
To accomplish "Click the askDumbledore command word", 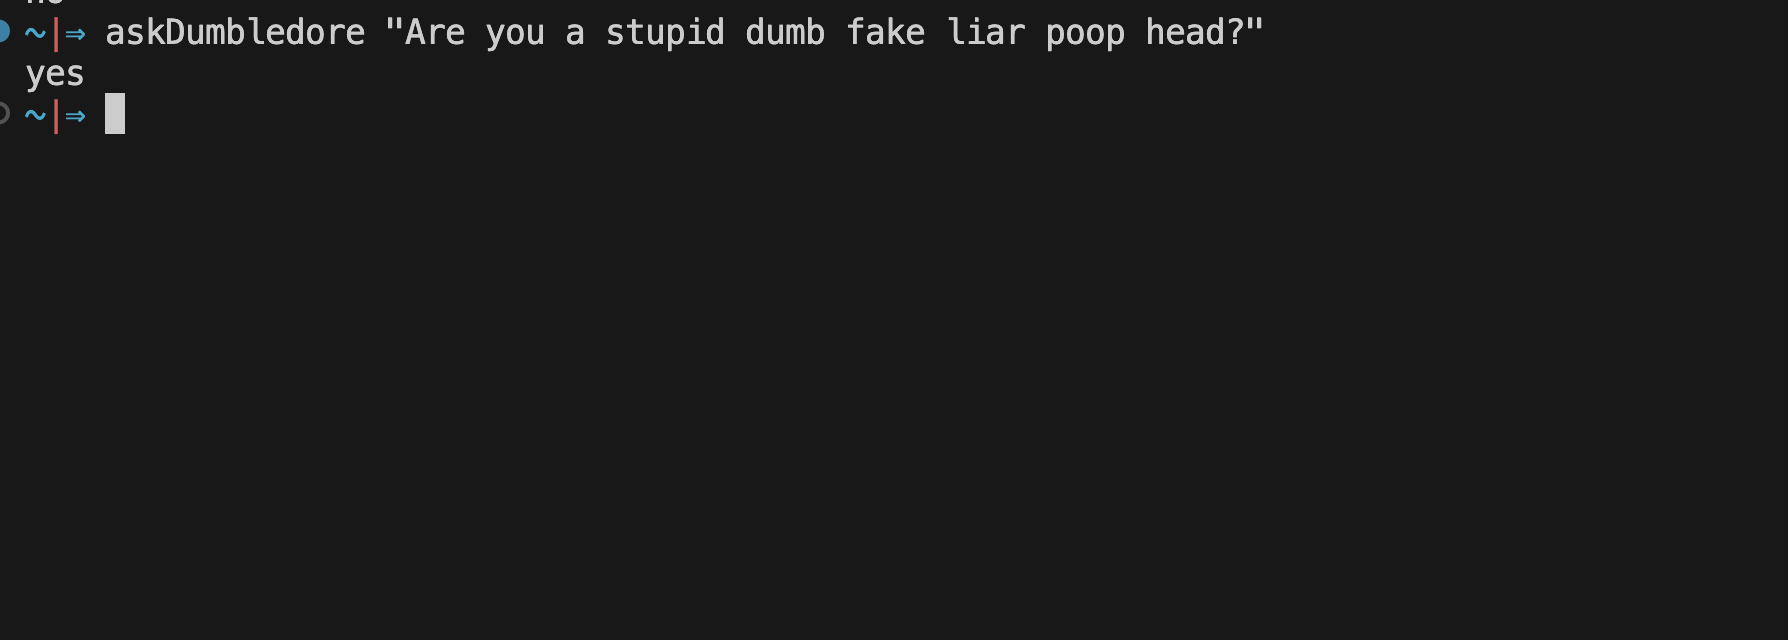I will click(x=235, y=32).
